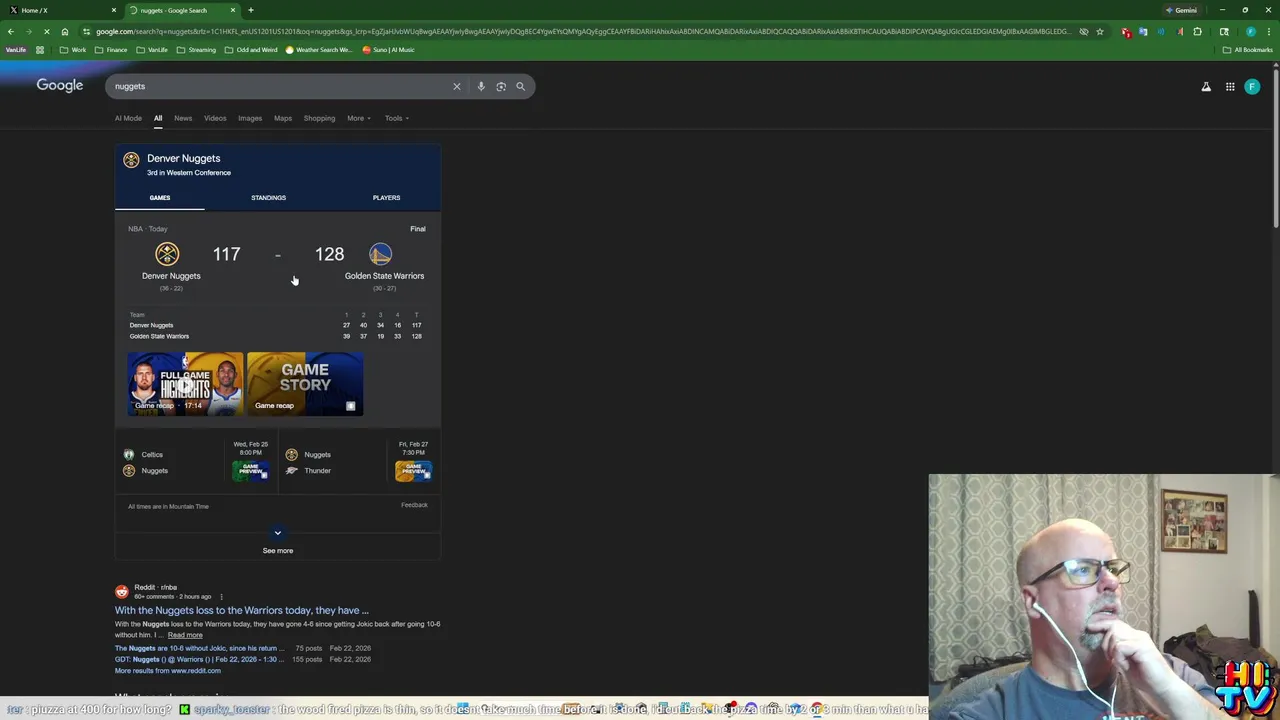Switch to Shopping results
The image size is (1280, 720).
click(x=319, y=118)
